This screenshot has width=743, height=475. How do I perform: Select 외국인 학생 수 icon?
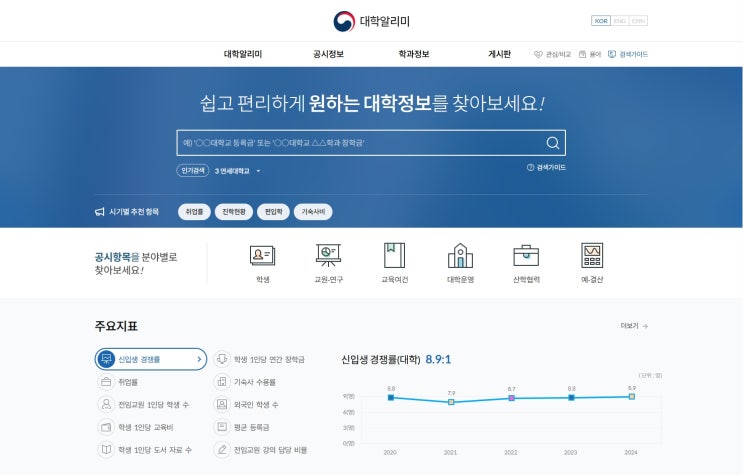222,404
